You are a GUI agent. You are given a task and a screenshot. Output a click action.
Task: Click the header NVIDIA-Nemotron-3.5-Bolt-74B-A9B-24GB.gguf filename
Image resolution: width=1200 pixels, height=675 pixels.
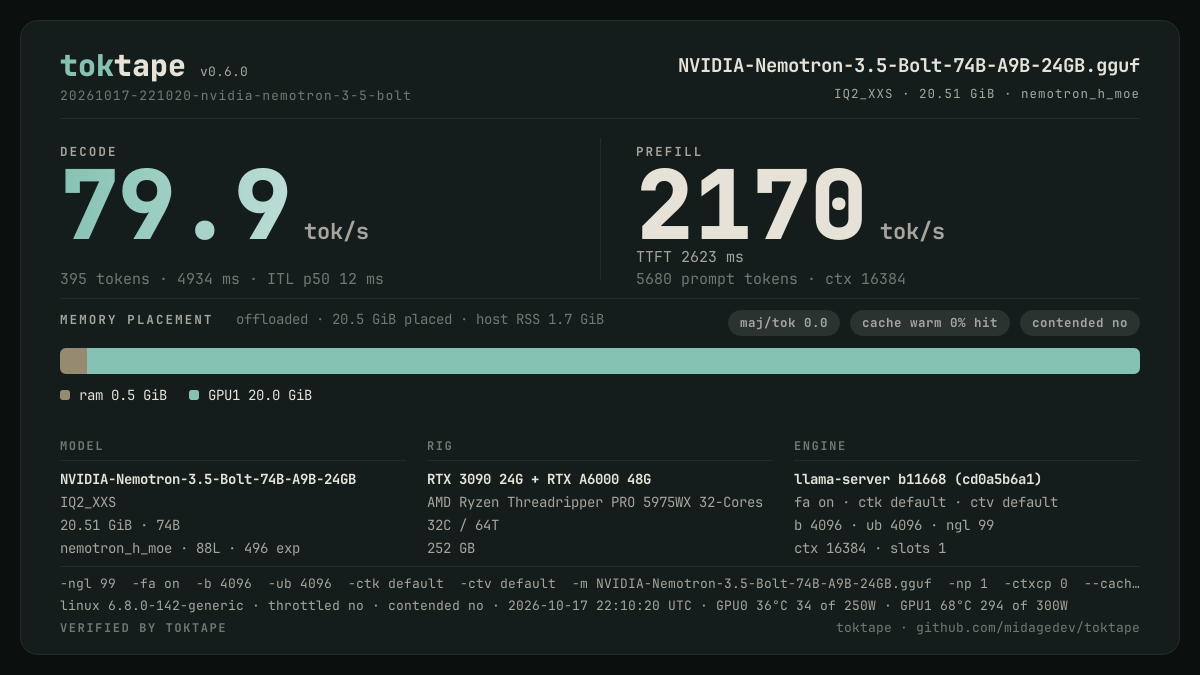(x=909, y=66)
